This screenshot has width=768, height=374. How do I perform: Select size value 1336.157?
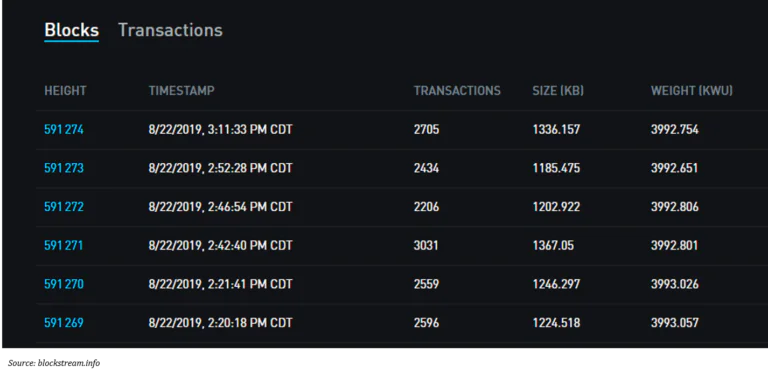pyautogui.click(x=556, y=130)
